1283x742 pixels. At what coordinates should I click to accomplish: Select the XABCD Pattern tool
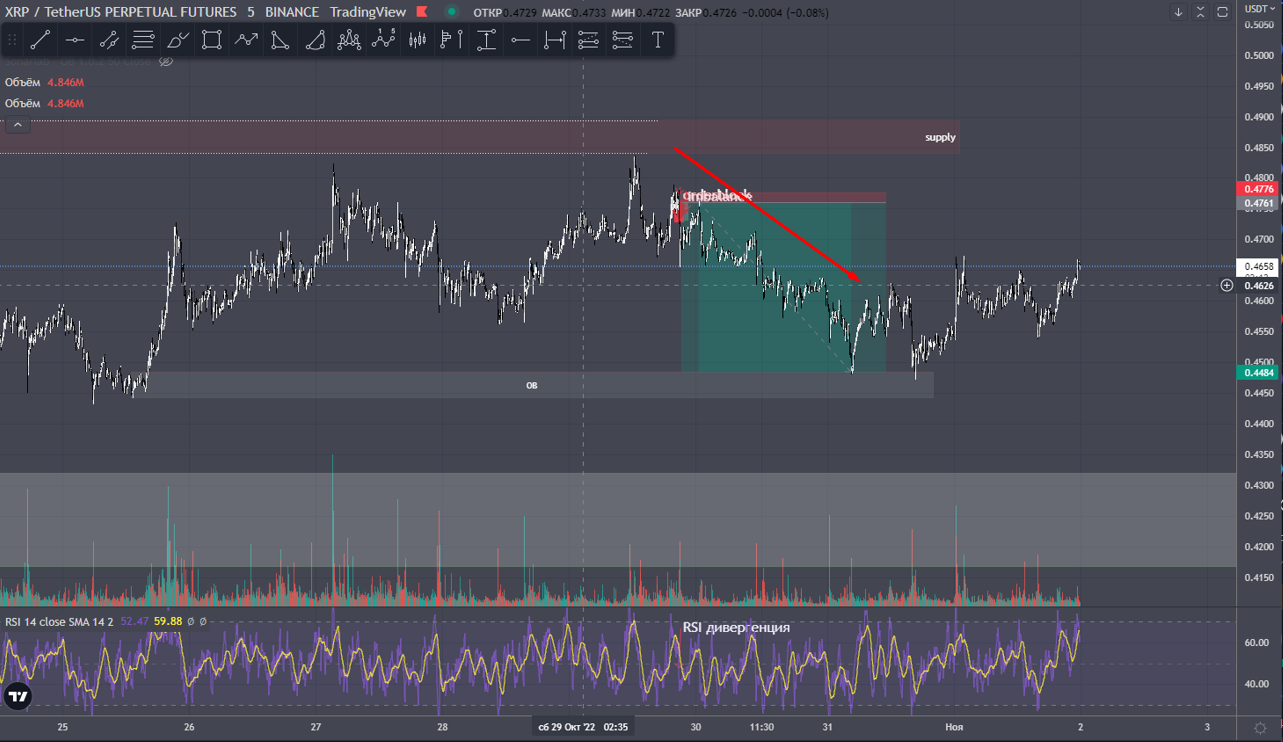click(x=349, y=40)
